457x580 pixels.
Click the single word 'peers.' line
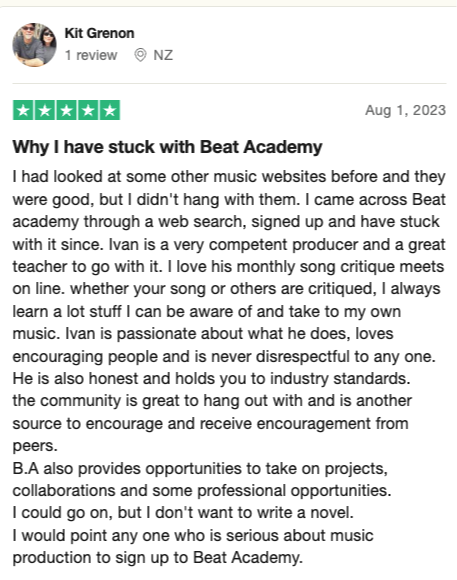pos(35,446)
